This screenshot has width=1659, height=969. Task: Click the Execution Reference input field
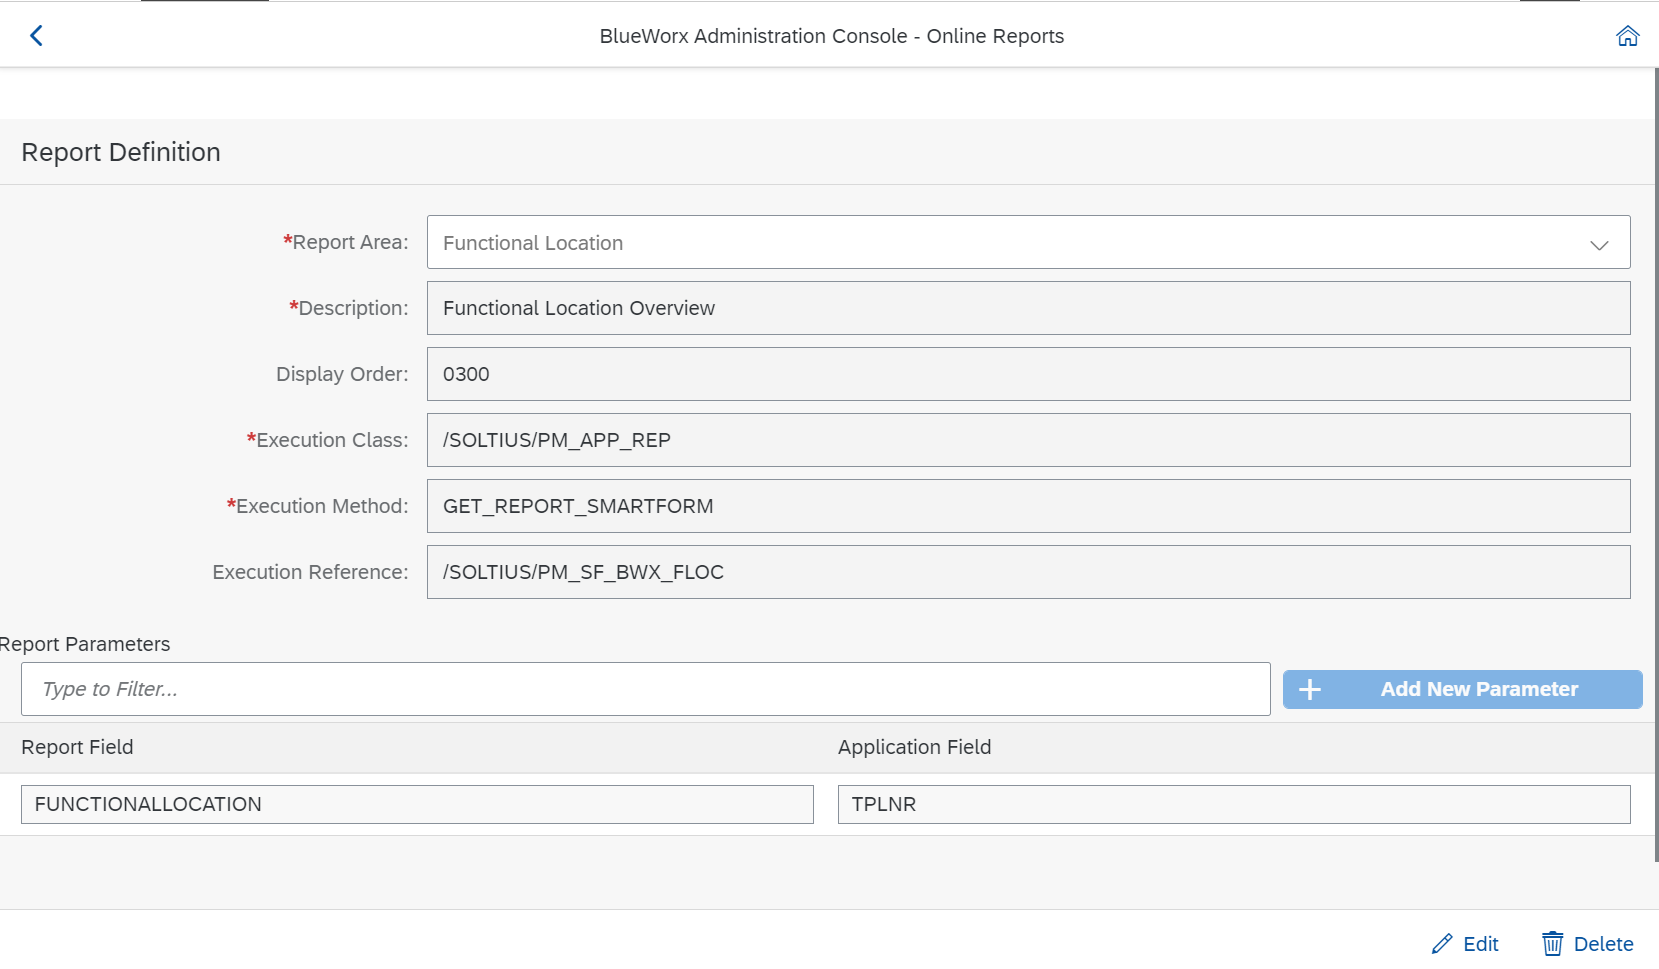click(x=1028, y=572)
